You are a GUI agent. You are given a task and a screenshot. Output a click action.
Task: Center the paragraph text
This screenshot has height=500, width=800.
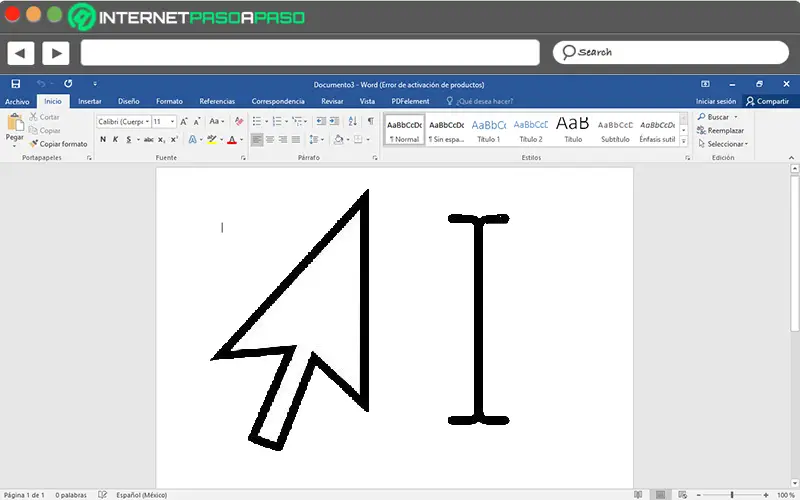[270, 139]
